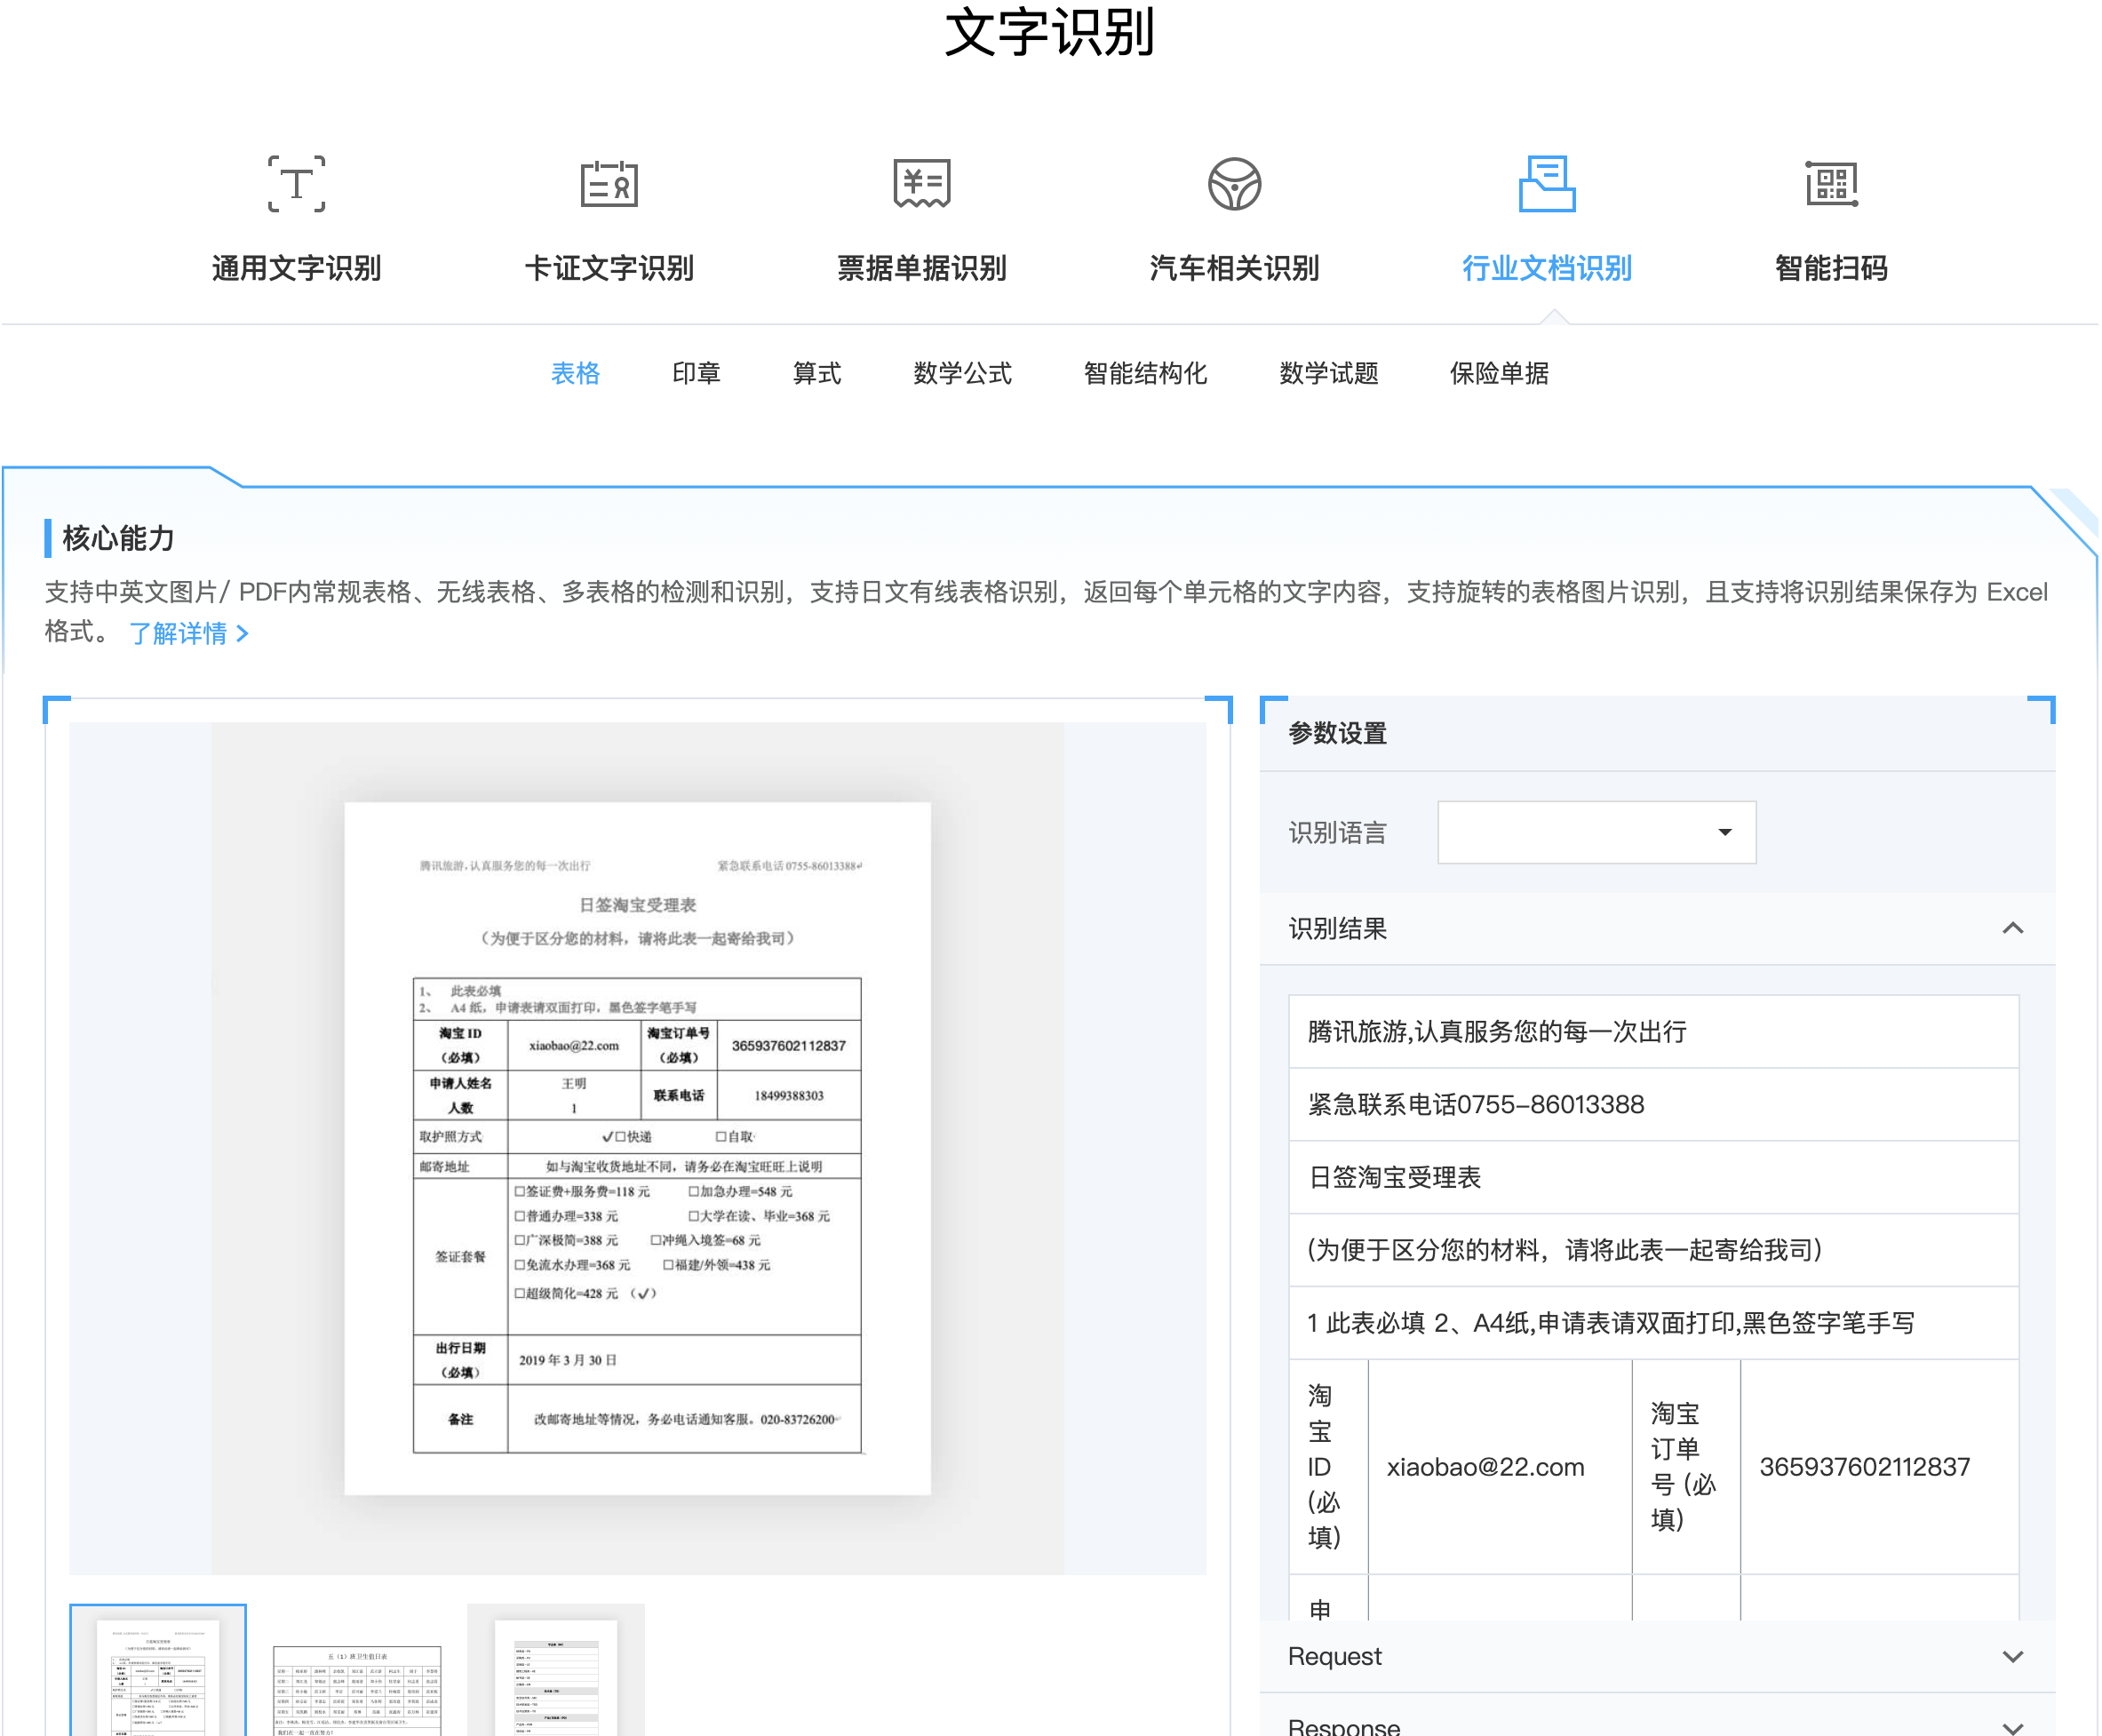Expand the Request section
Screen dimensions: 2102x1736
1657,1657
